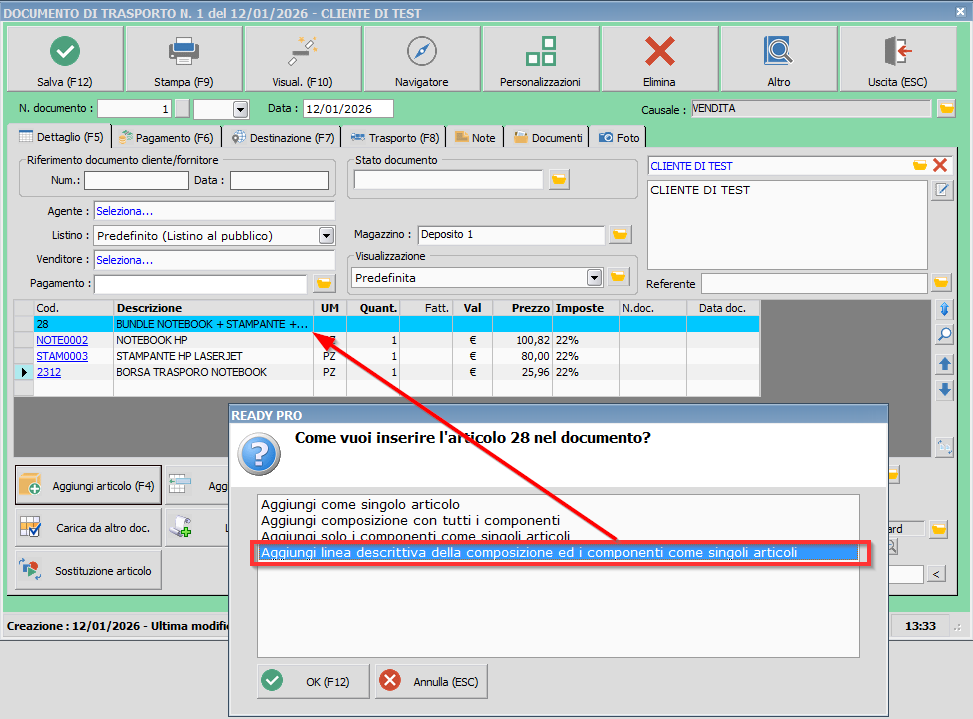Viewport: 973px width, 719px height.
Task: Open Visualizzazione folder icon
Action: point(618,277)
